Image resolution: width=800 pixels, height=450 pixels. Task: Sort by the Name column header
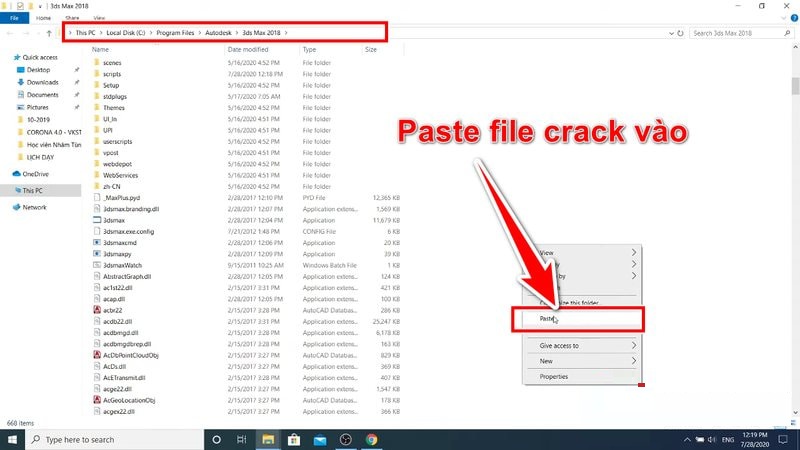(101, 49)
